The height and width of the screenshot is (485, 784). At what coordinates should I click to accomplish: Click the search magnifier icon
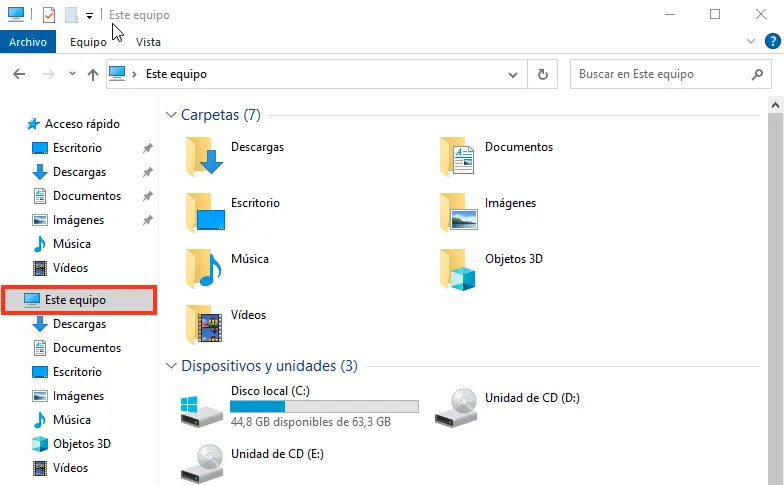[757, 74]
